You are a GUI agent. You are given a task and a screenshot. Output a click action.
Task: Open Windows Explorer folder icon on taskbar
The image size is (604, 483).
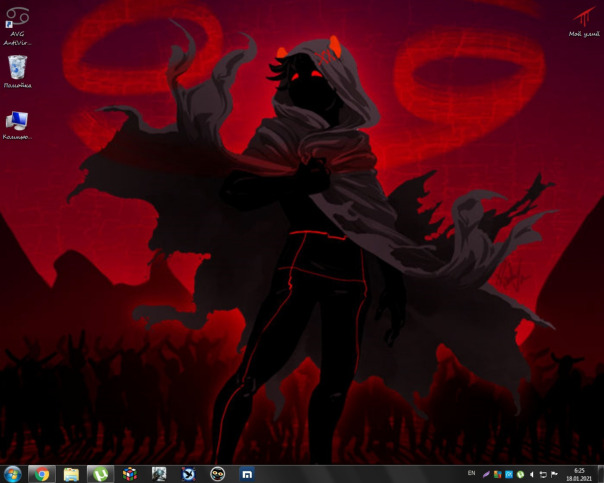point(71,474)
